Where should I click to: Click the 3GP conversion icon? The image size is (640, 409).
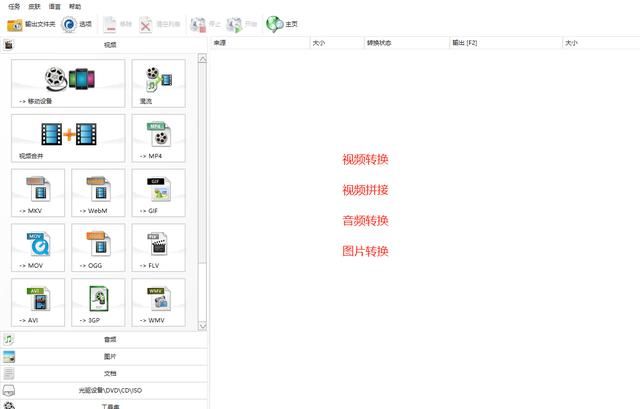pos(98,301)
